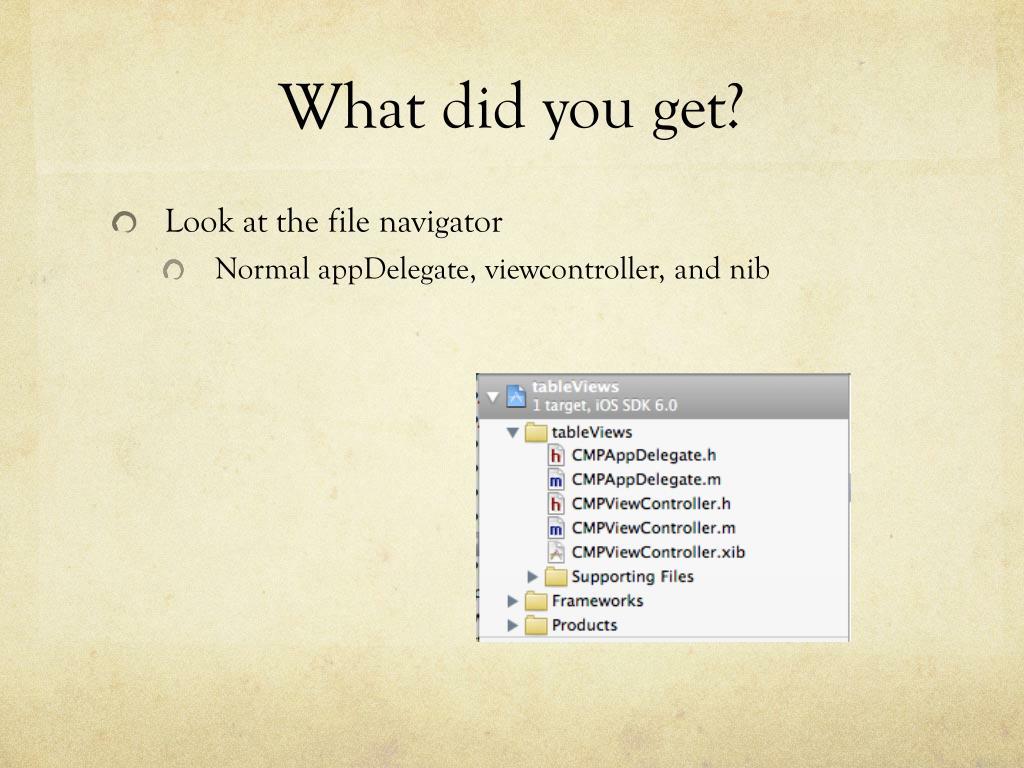Select the CMPViewController.h file name

651,504
